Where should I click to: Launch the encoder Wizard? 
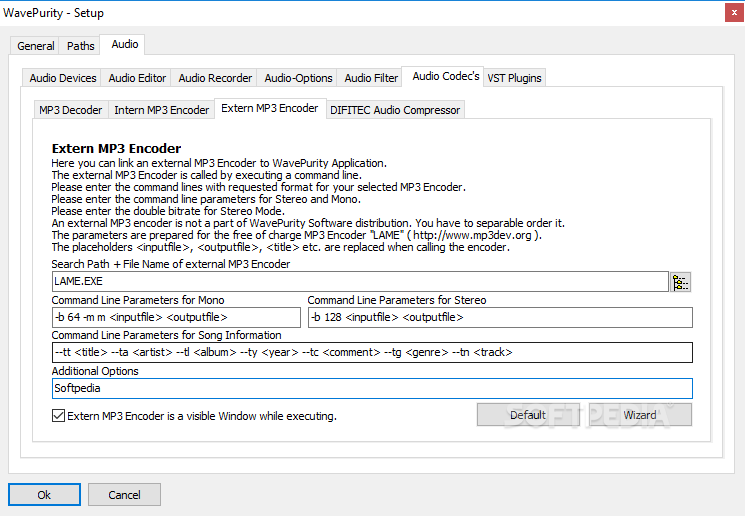[640, 415]
